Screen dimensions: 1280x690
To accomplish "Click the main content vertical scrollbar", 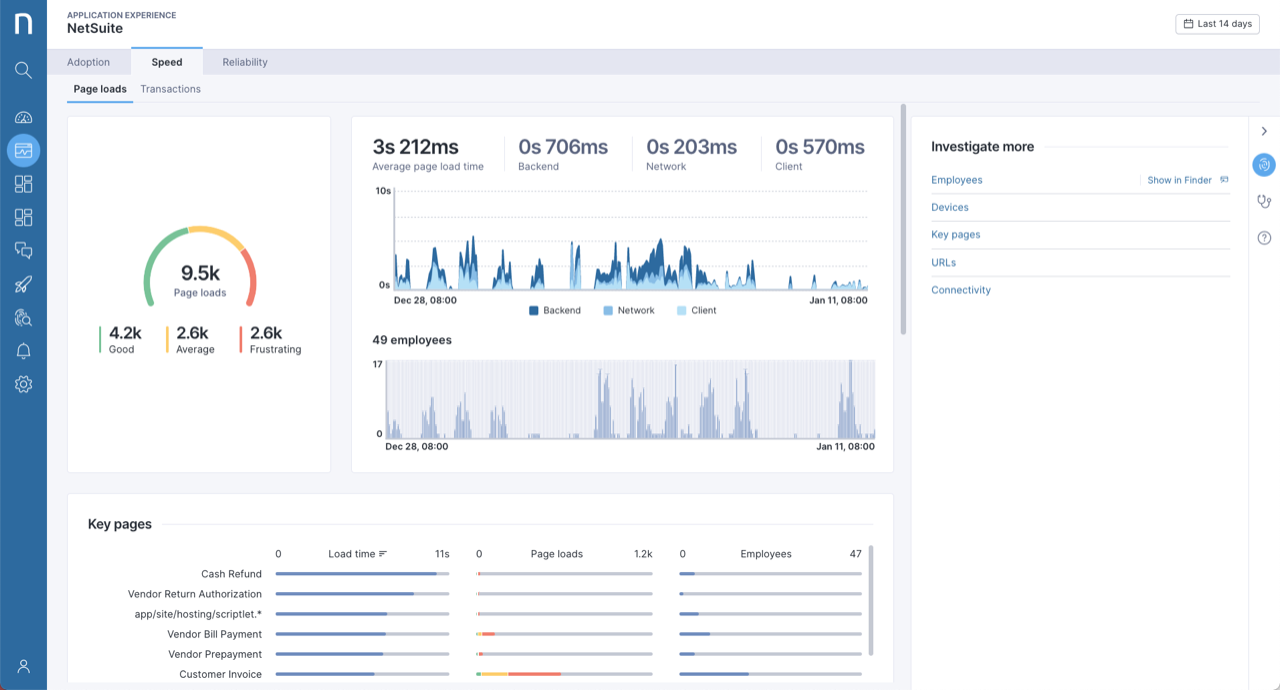I will coord(904,219).
